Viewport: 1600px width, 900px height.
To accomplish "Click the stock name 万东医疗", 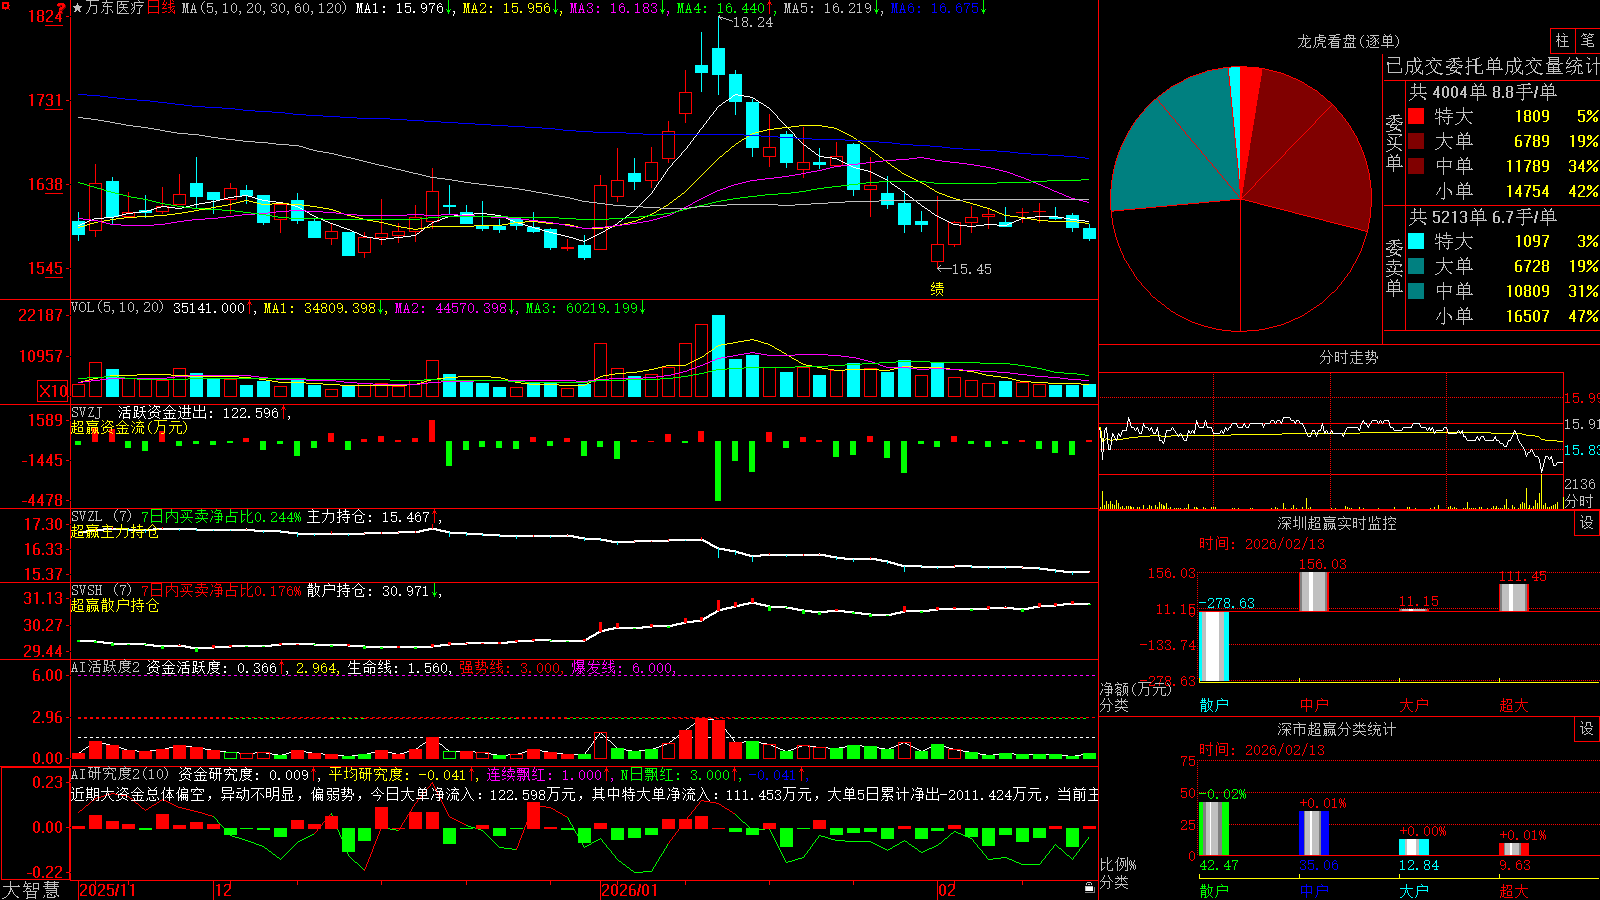I will coord(115,8).
